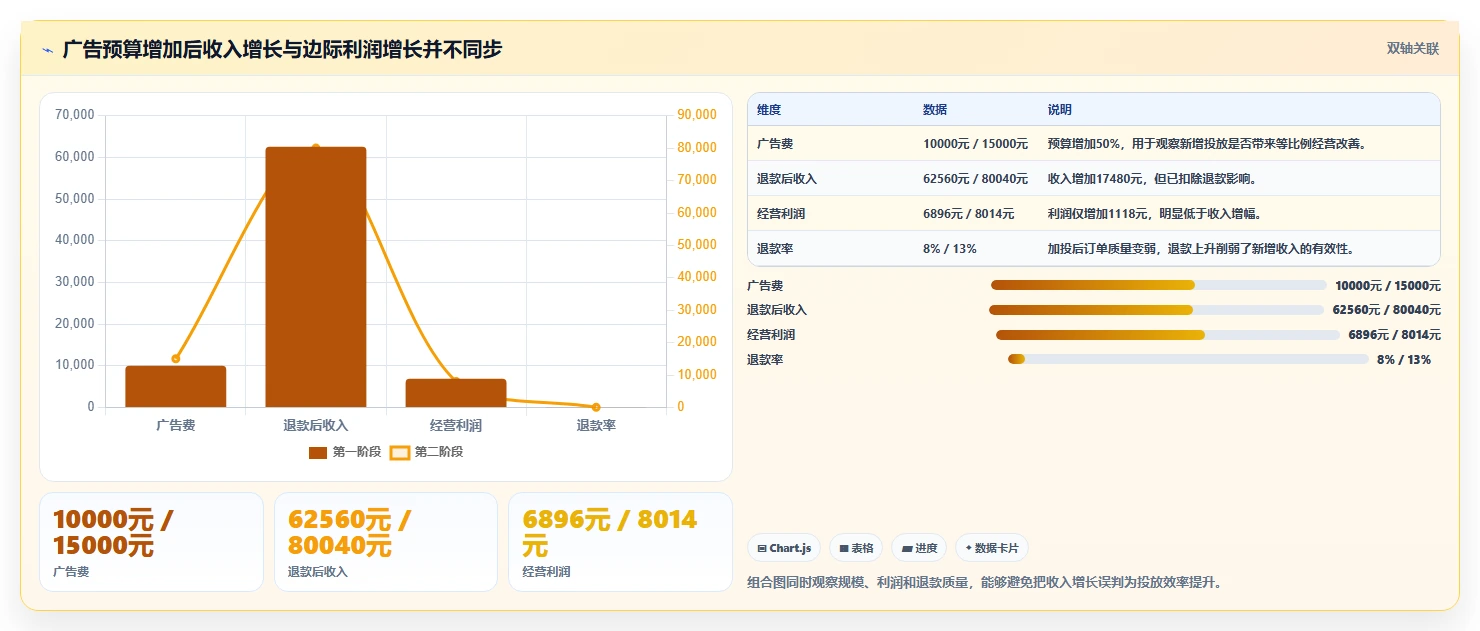Click the 退款后收入 progress bar

click(1157, 310)
